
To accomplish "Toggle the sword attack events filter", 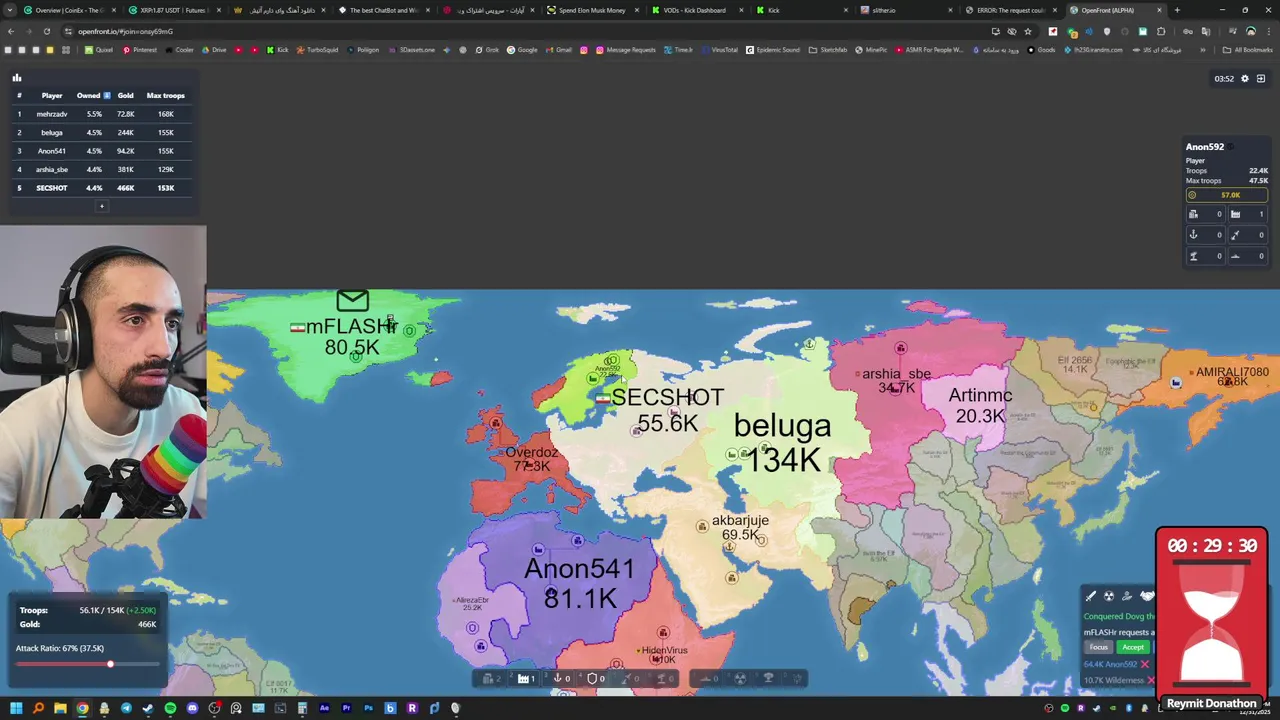I will pos(1091,596).
